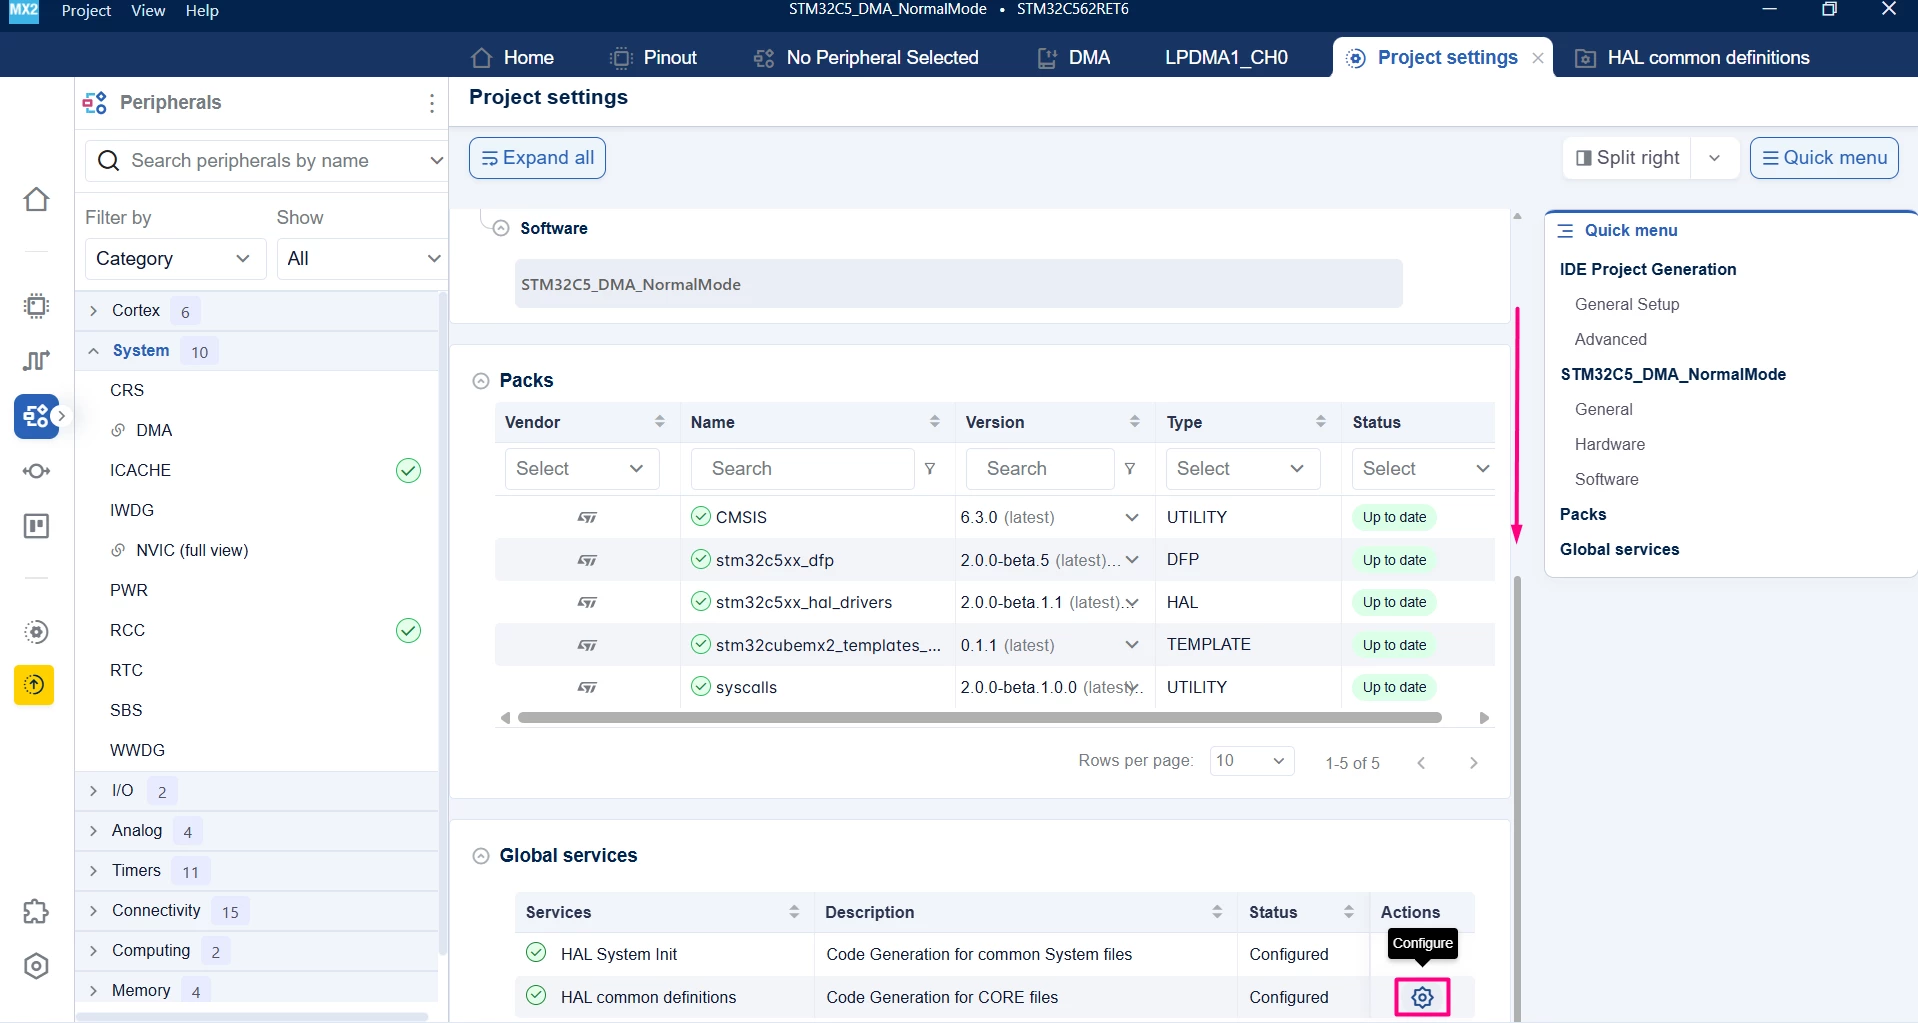Open the hexagon settings icon at sidebar bottom

click(x=36, y=966)
